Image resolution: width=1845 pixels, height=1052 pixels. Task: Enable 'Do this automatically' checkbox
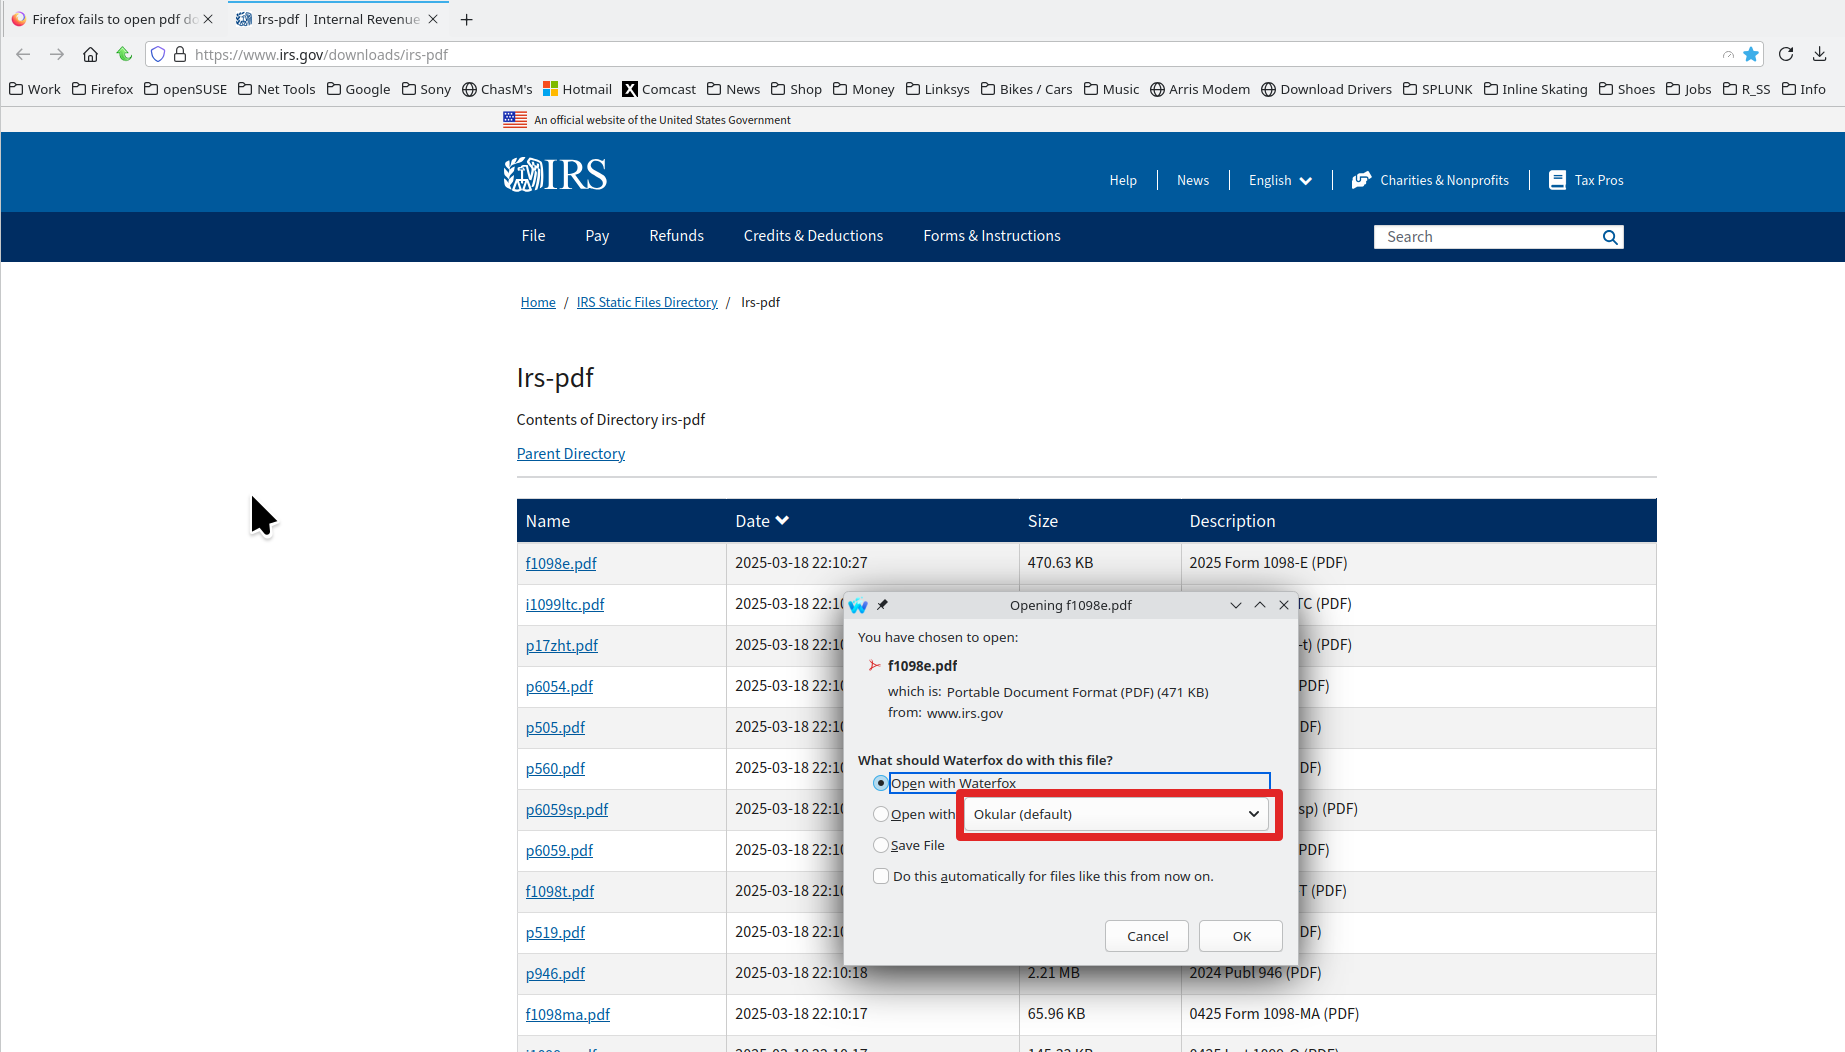tap(880, 876)
